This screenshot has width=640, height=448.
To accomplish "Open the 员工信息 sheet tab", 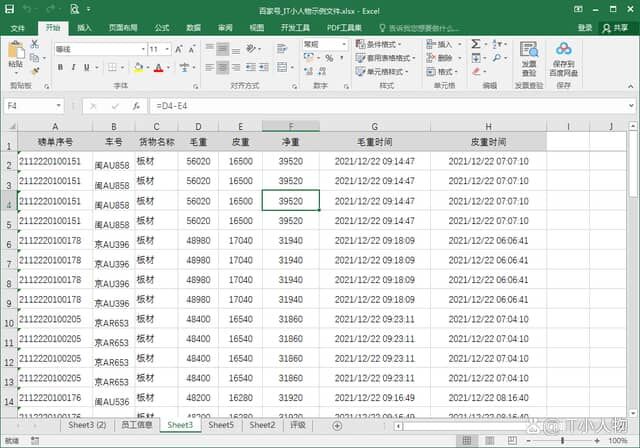I will pos(137,425).
